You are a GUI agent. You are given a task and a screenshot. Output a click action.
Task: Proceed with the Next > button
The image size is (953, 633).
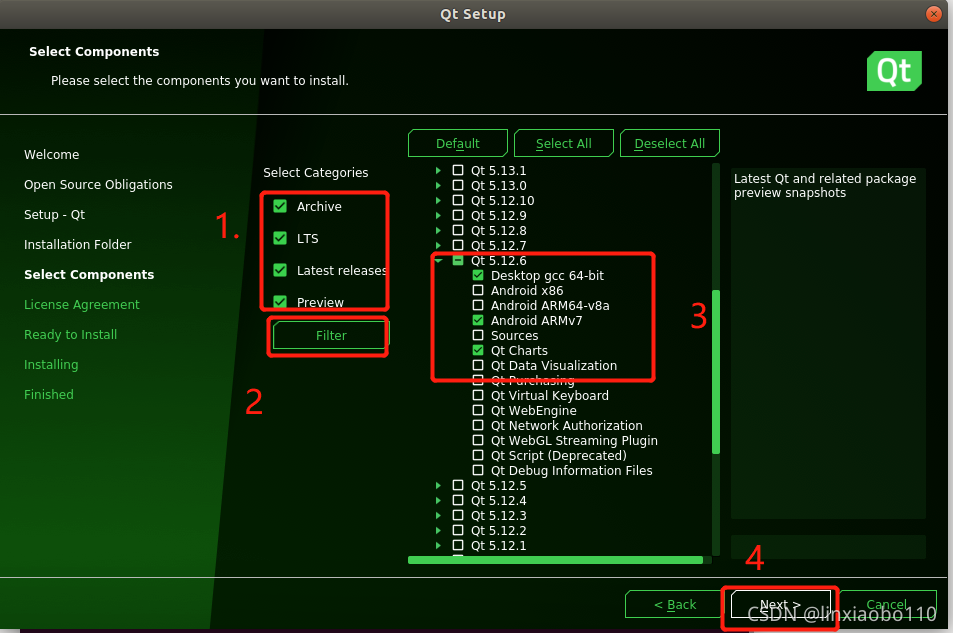pos(780,604)
